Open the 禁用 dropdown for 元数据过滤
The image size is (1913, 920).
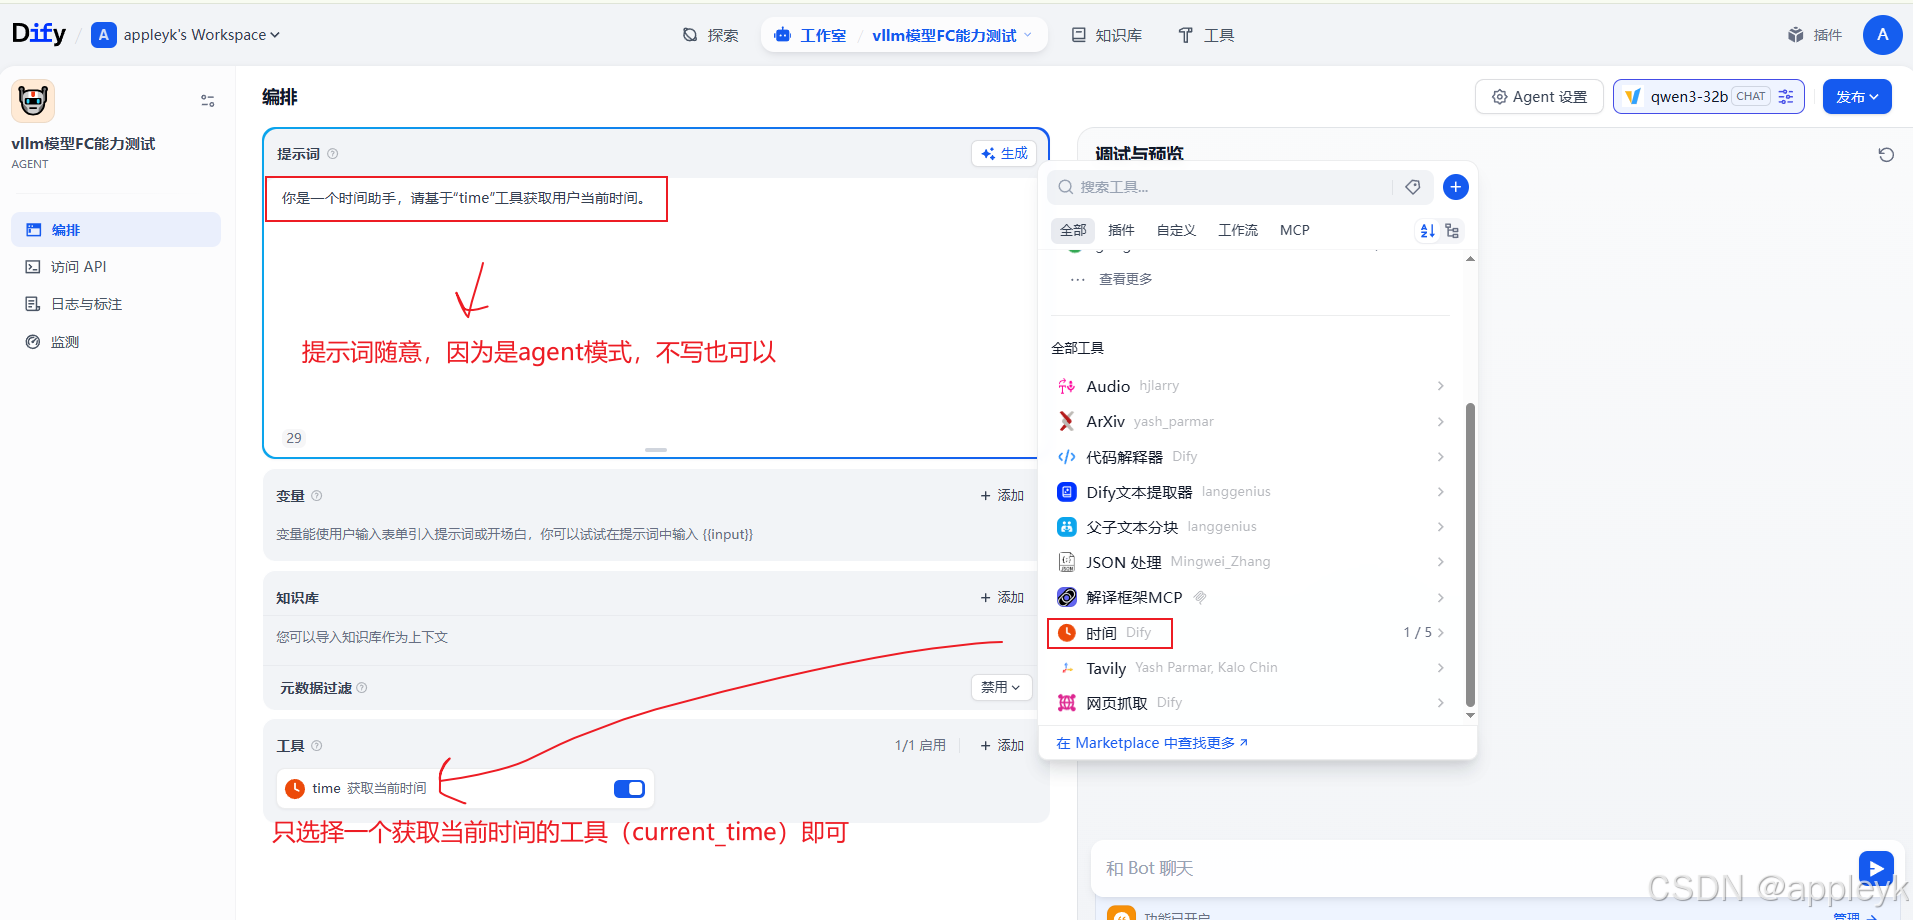click(x=1000, y=687)
